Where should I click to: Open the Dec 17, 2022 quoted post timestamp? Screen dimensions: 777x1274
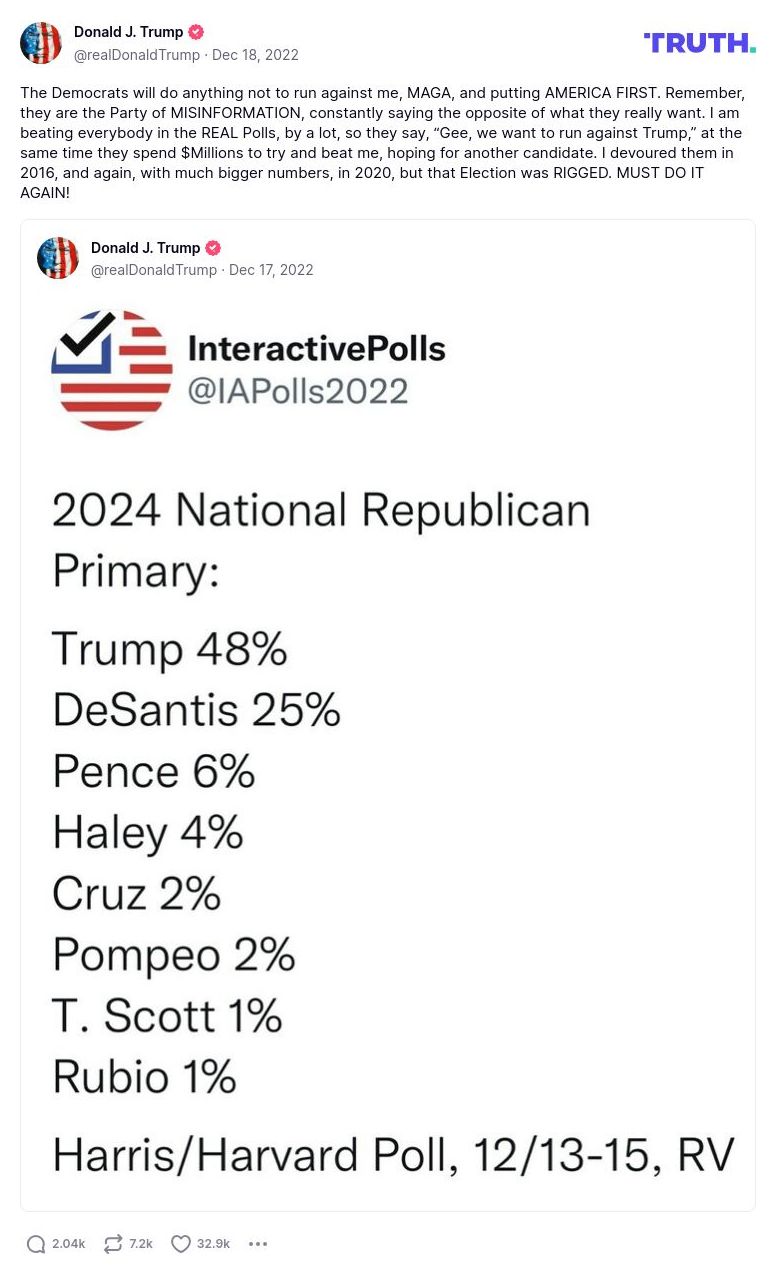[271, 269]
